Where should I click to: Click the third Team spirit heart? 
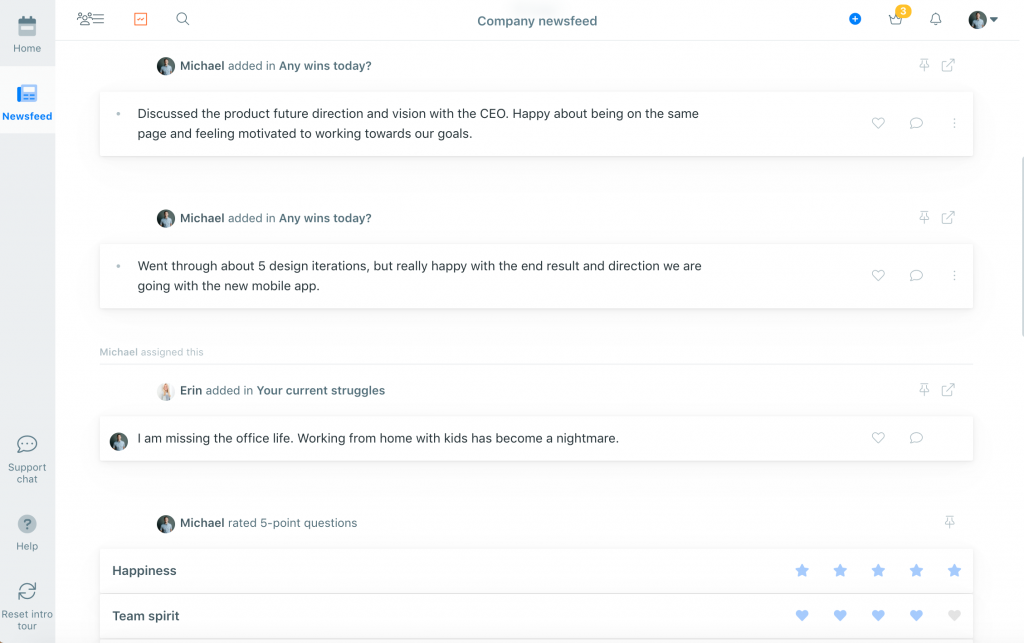(x=878, y=615)
